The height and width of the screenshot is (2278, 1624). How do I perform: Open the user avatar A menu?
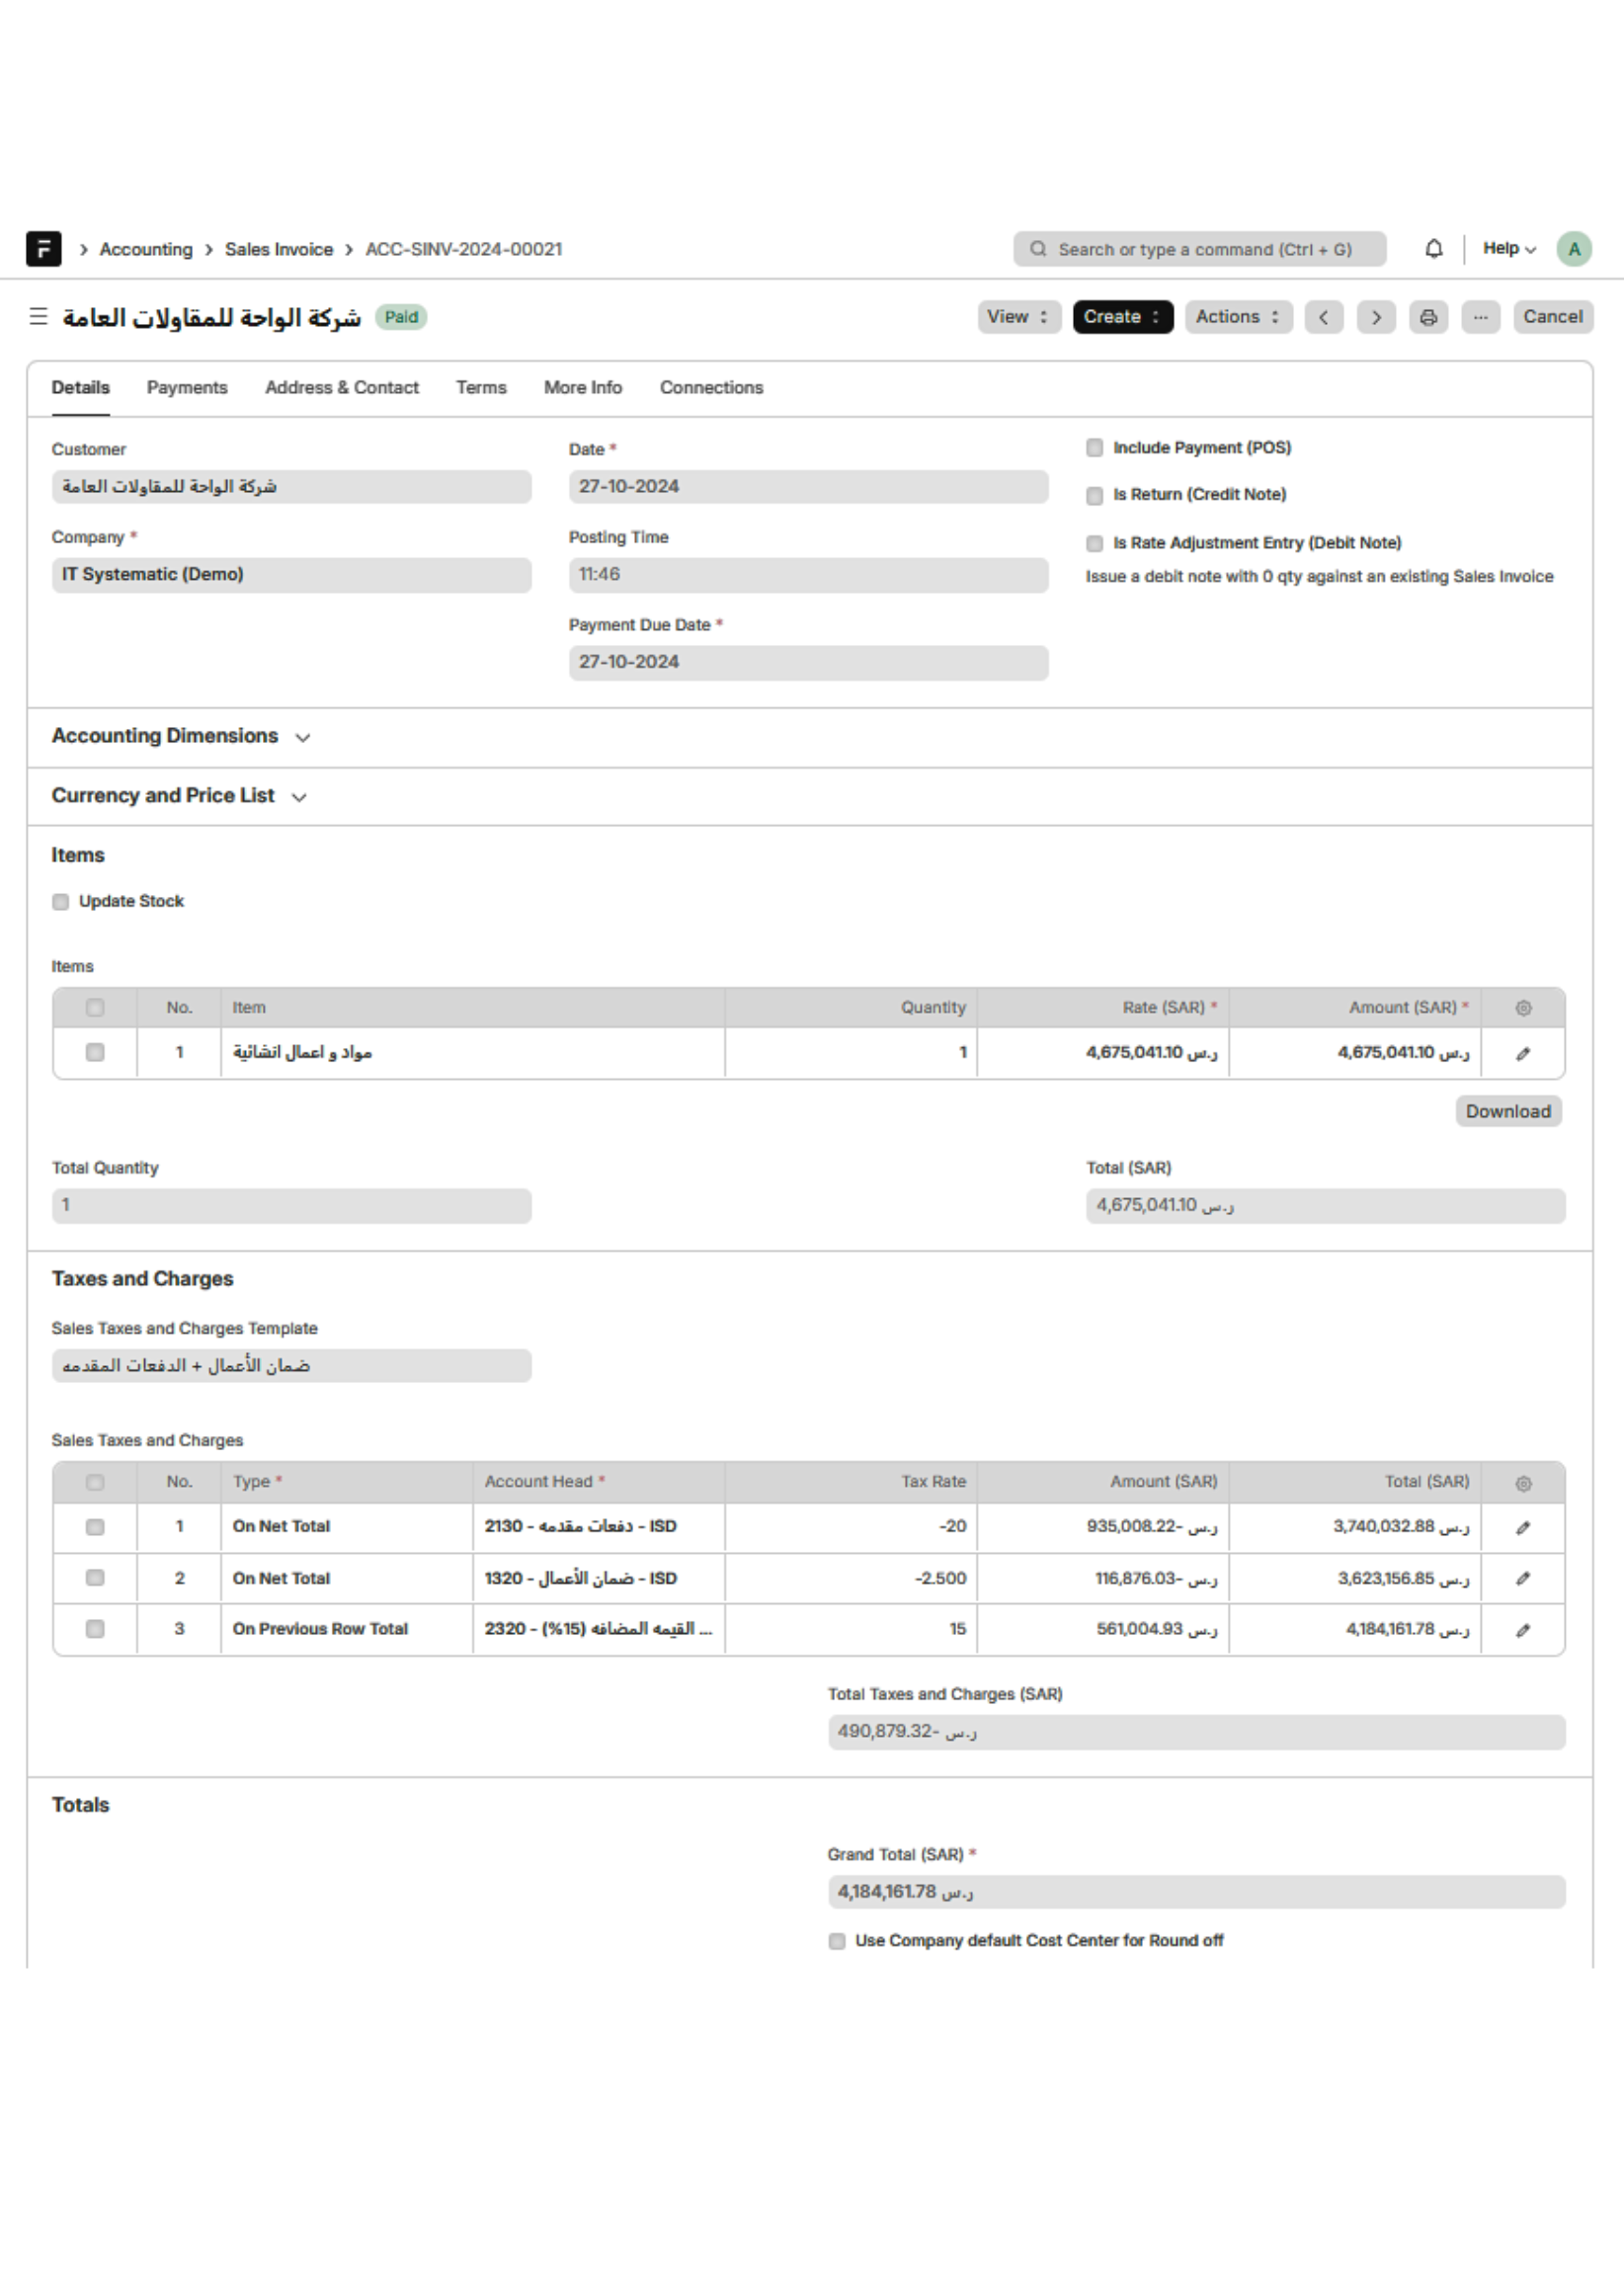click(x=1573, y=249)
